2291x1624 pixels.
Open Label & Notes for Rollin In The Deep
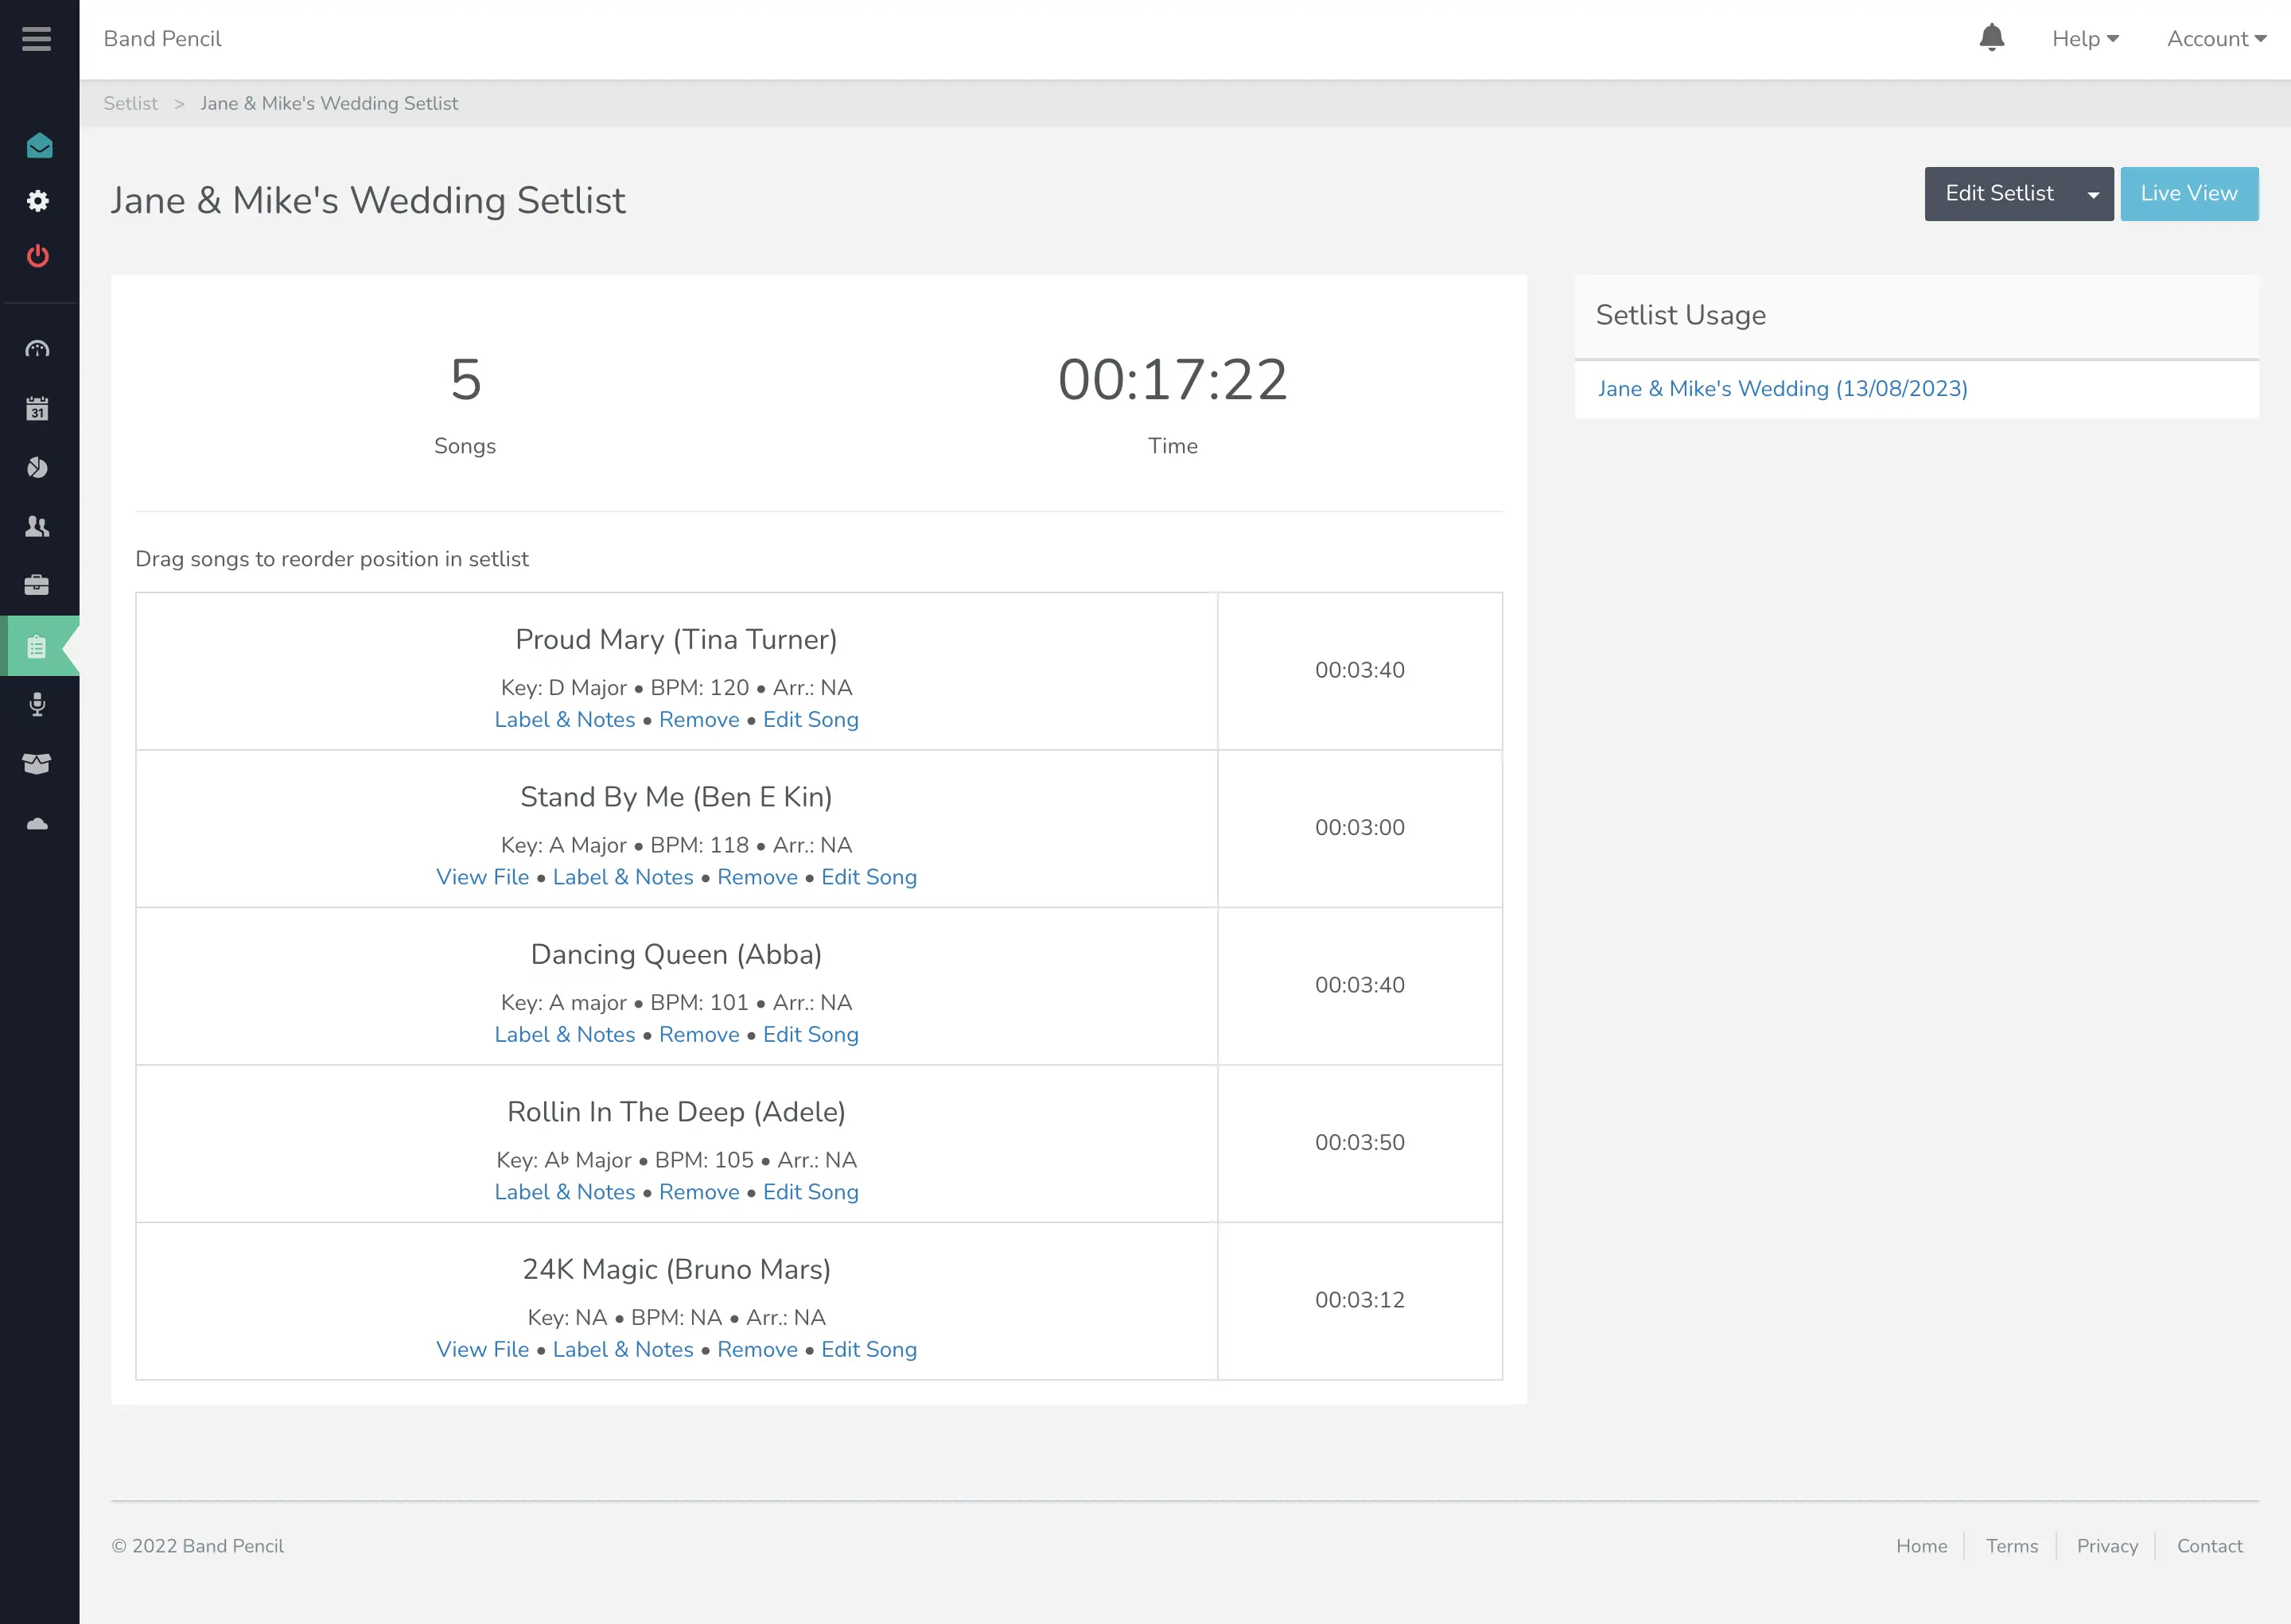tap(565, 1192)
